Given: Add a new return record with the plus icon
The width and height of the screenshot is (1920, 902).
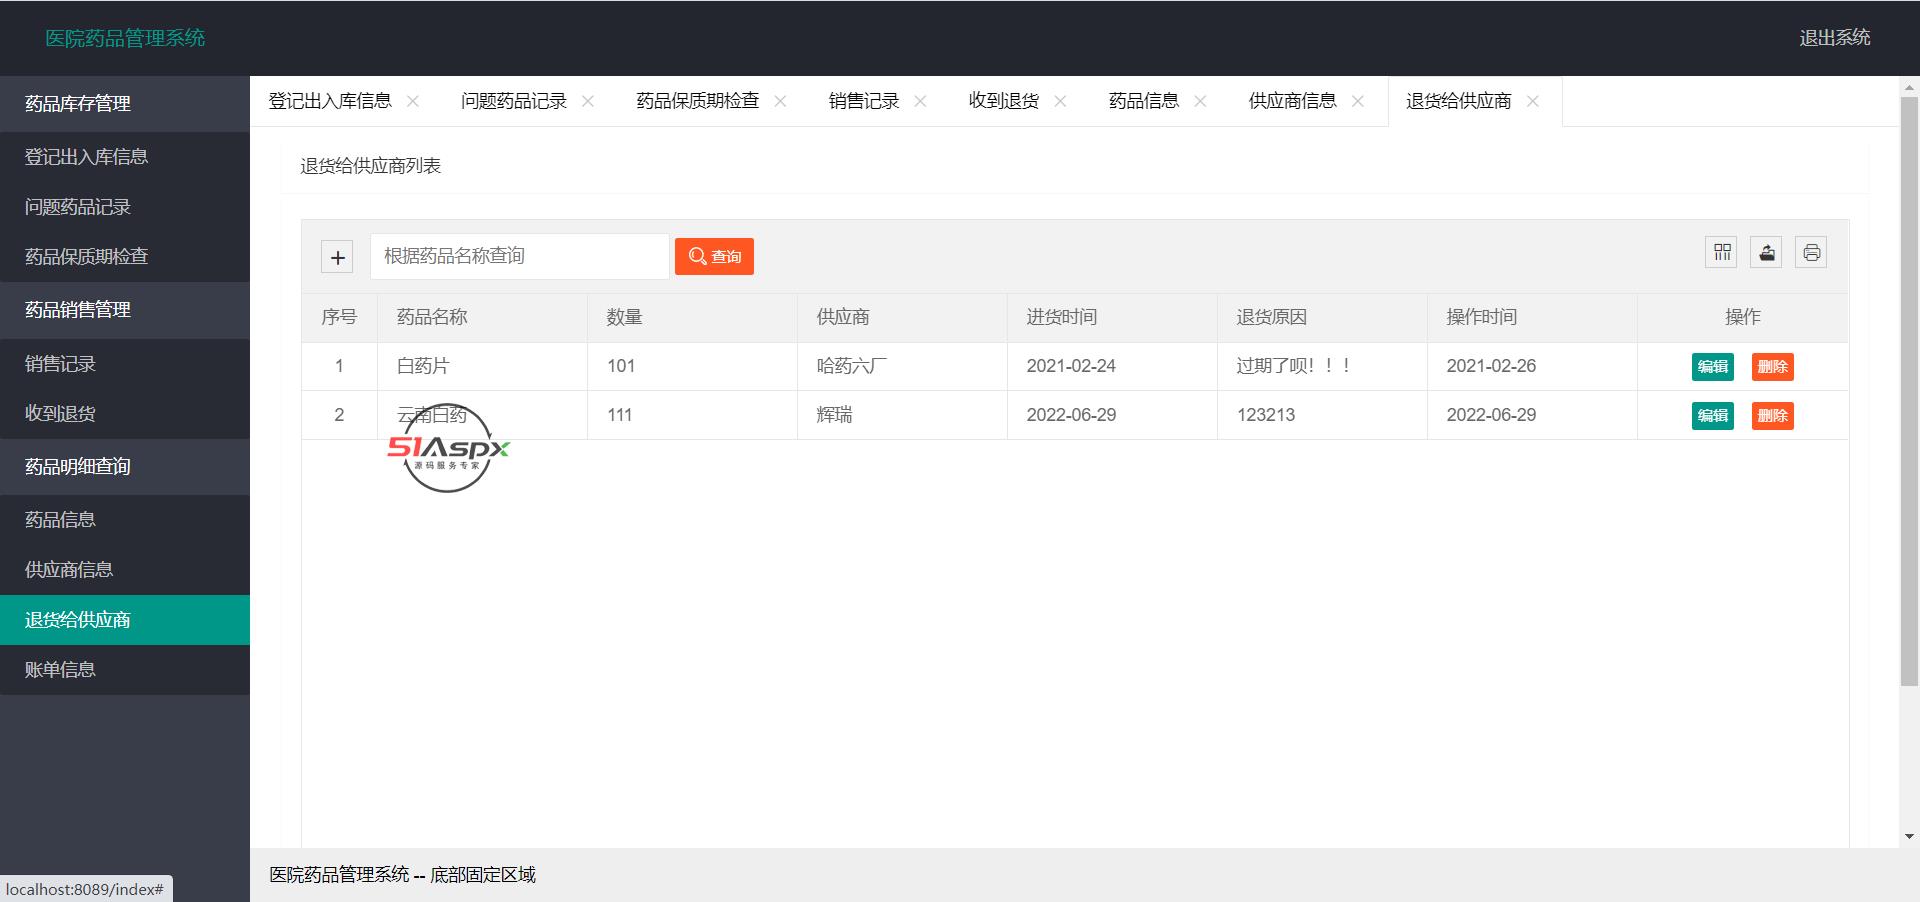Looking at the screenshot, I should (x=337, y=256).
